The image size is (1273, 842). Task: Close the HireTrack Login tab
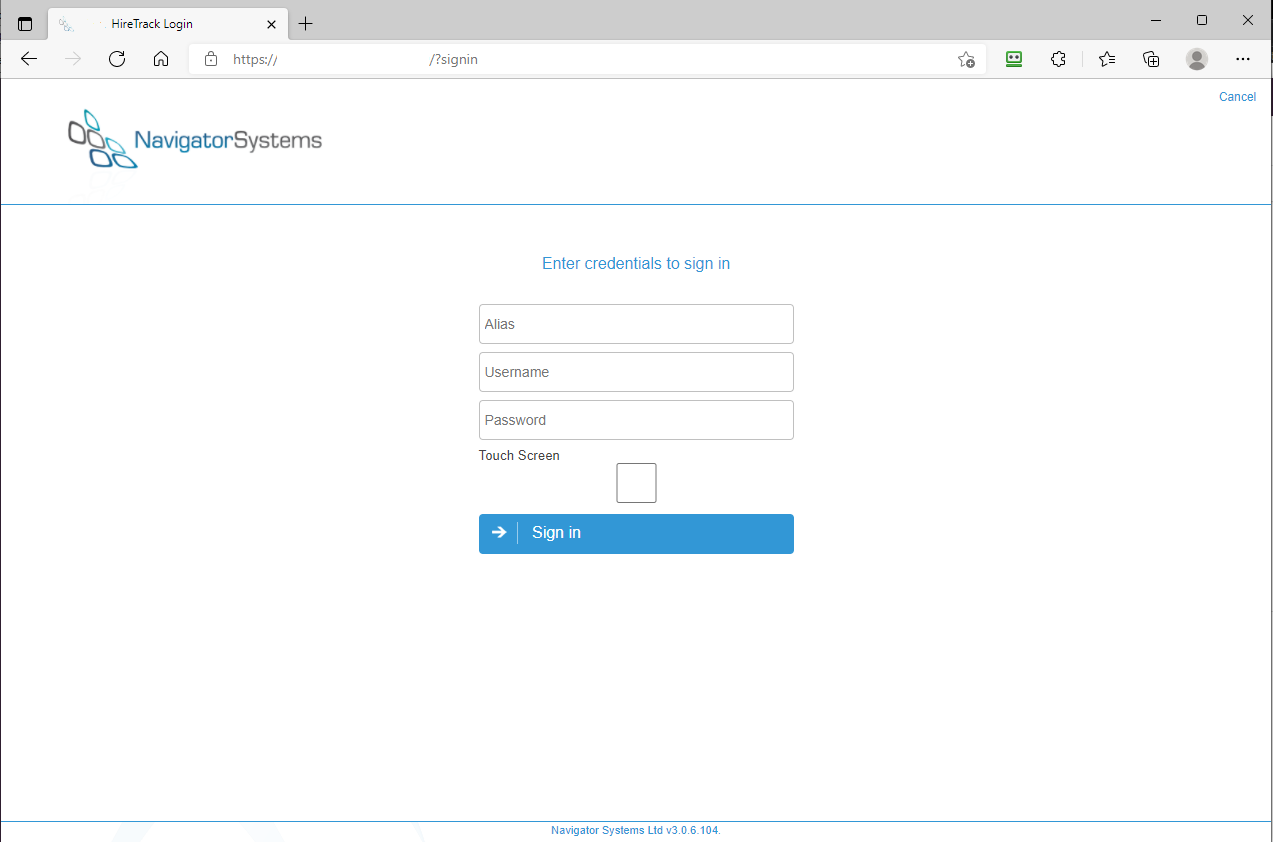[271, 23]
